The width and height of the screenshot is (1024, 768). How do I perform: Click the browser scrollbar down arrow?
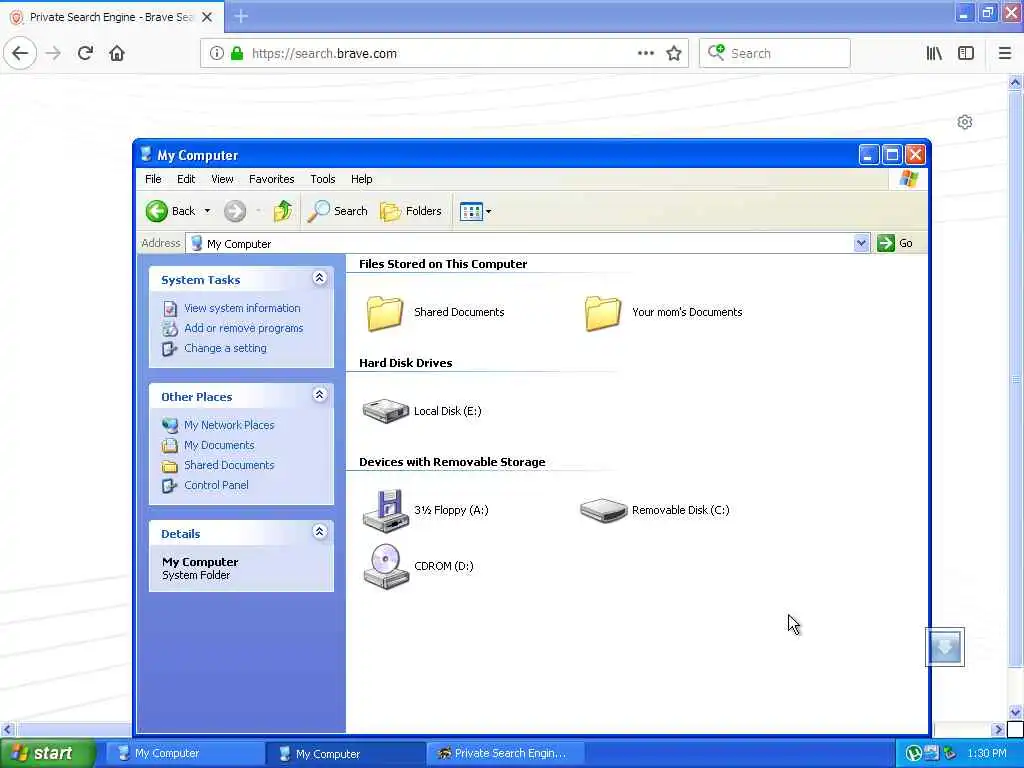(1015, 712)
